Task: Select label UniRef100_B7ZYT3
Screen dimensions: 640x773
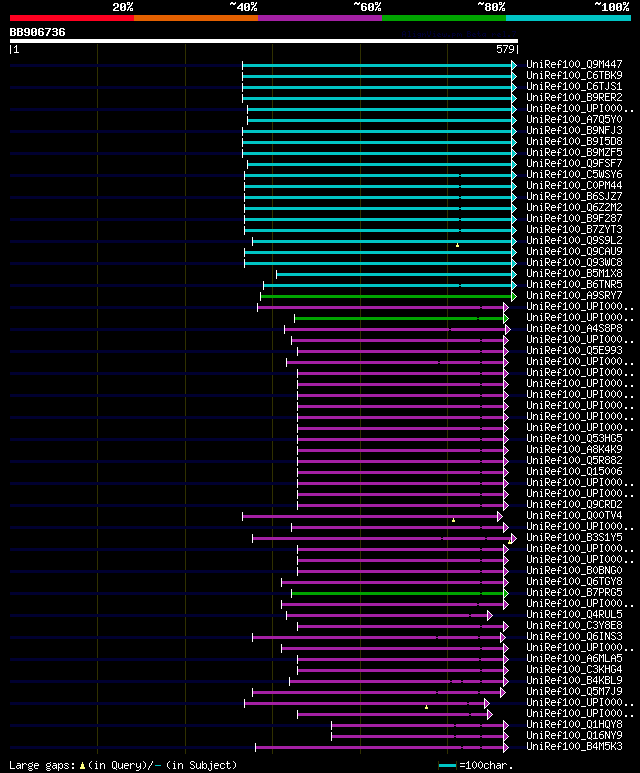Action: 574,229
